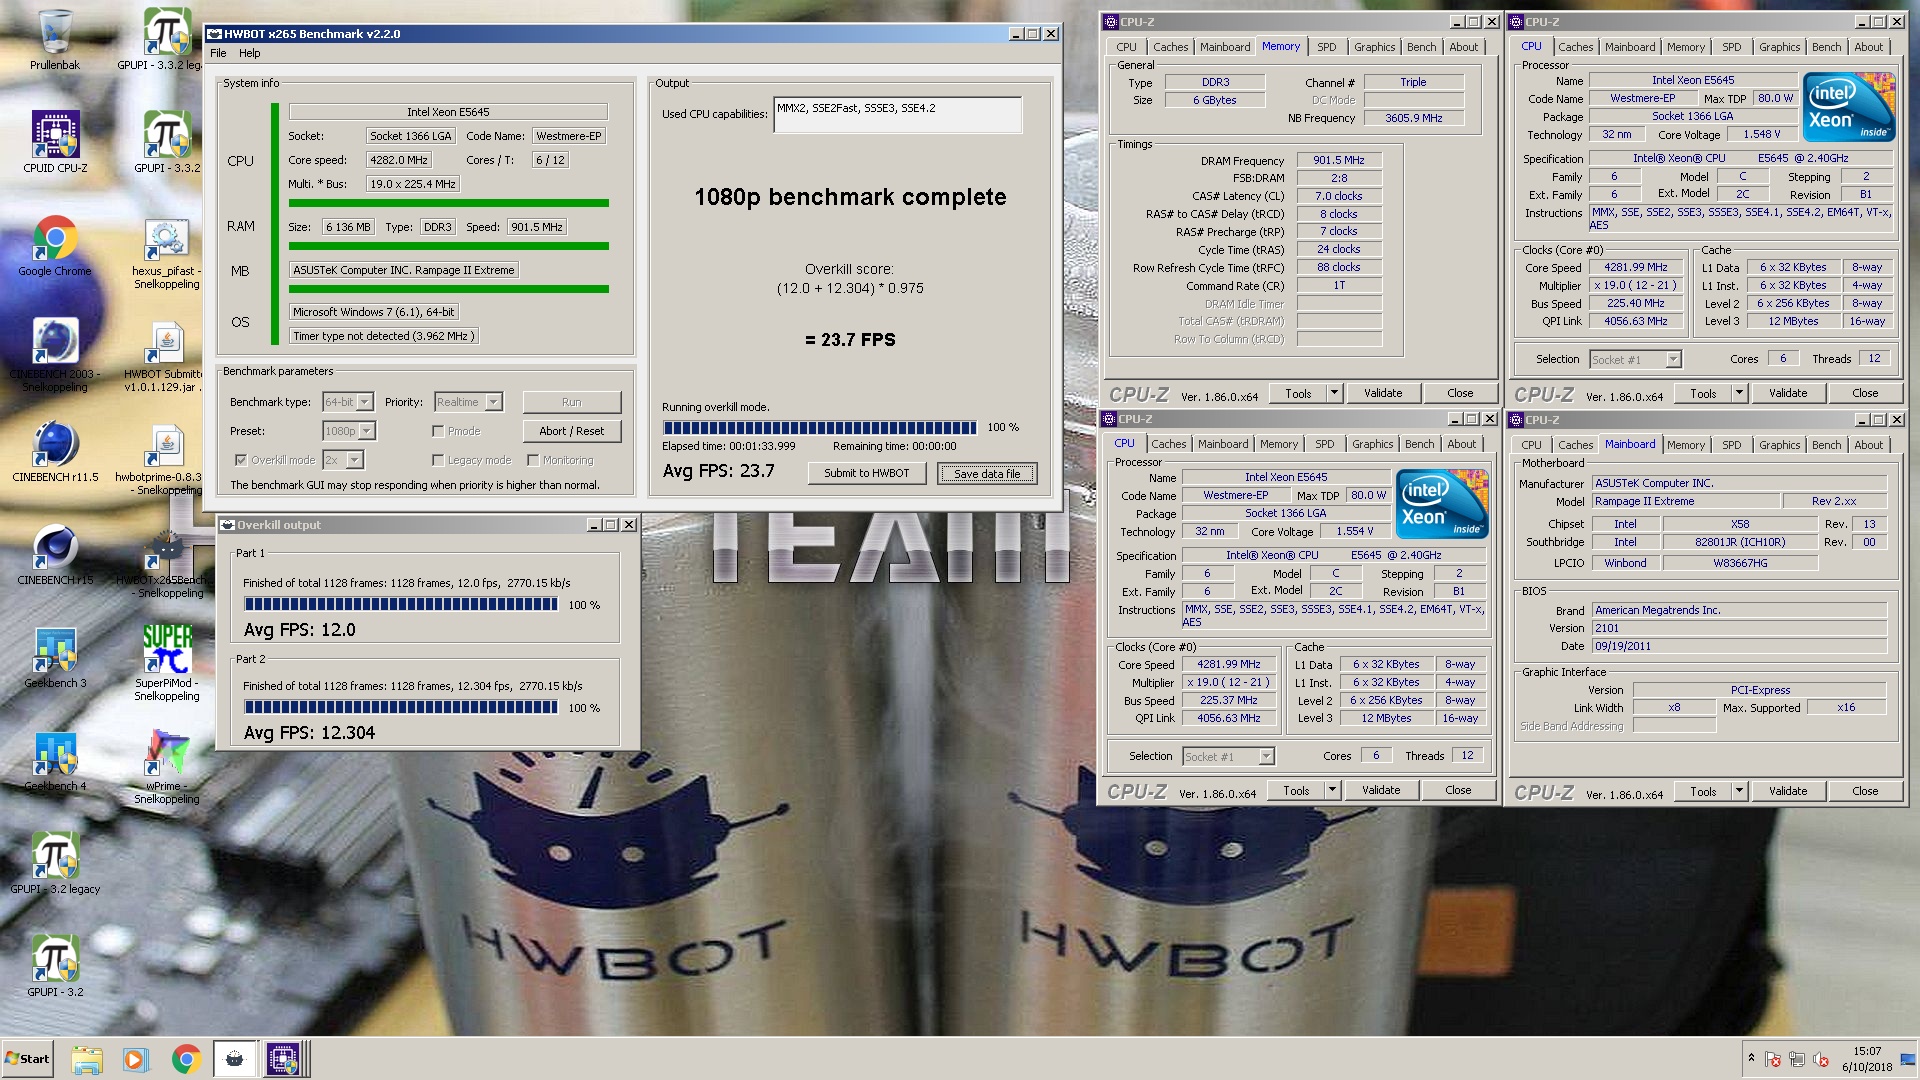Click Validate in CPU-Z Mainboard window

click(1788, 791)
